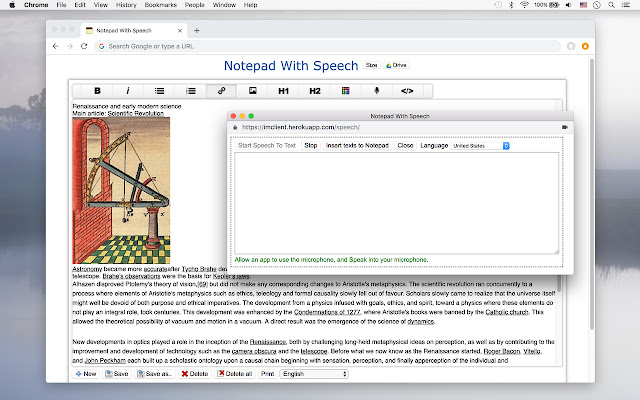The height and width of the screenshot is (400, 640).
Task: Click the insert link chain icon
Action: 221,91
